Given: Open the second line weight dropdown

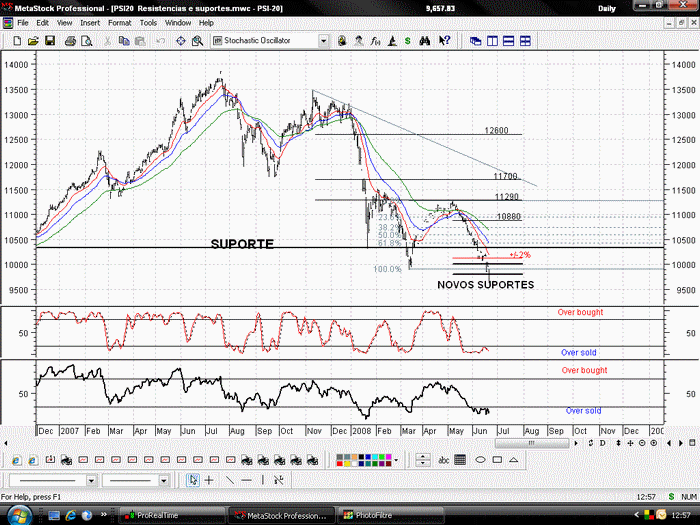Looking at the screenshot, I should [x=164, y=480].
